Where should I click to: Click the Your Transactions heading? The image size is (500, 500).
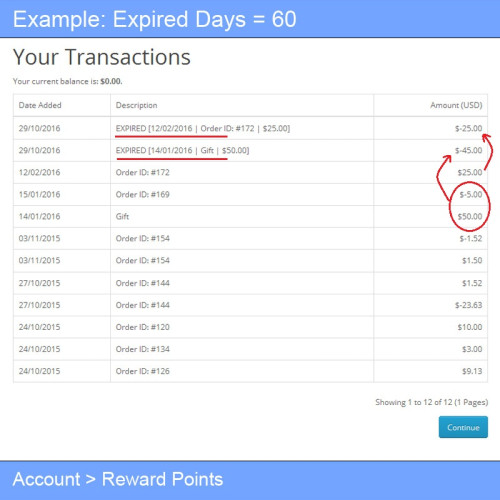coord(102,57)
